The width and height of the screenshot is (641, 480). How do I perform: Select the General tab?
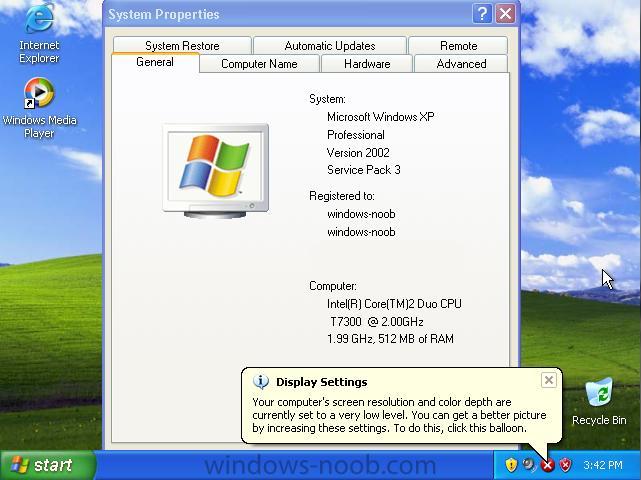155,62
